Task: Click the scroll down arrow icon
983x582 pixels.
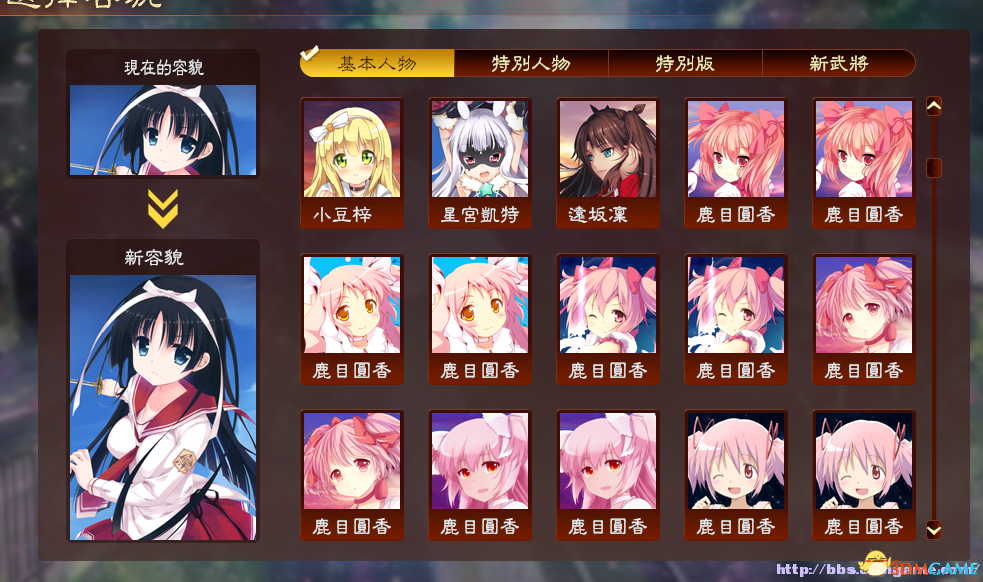Action: click(933, 530)
